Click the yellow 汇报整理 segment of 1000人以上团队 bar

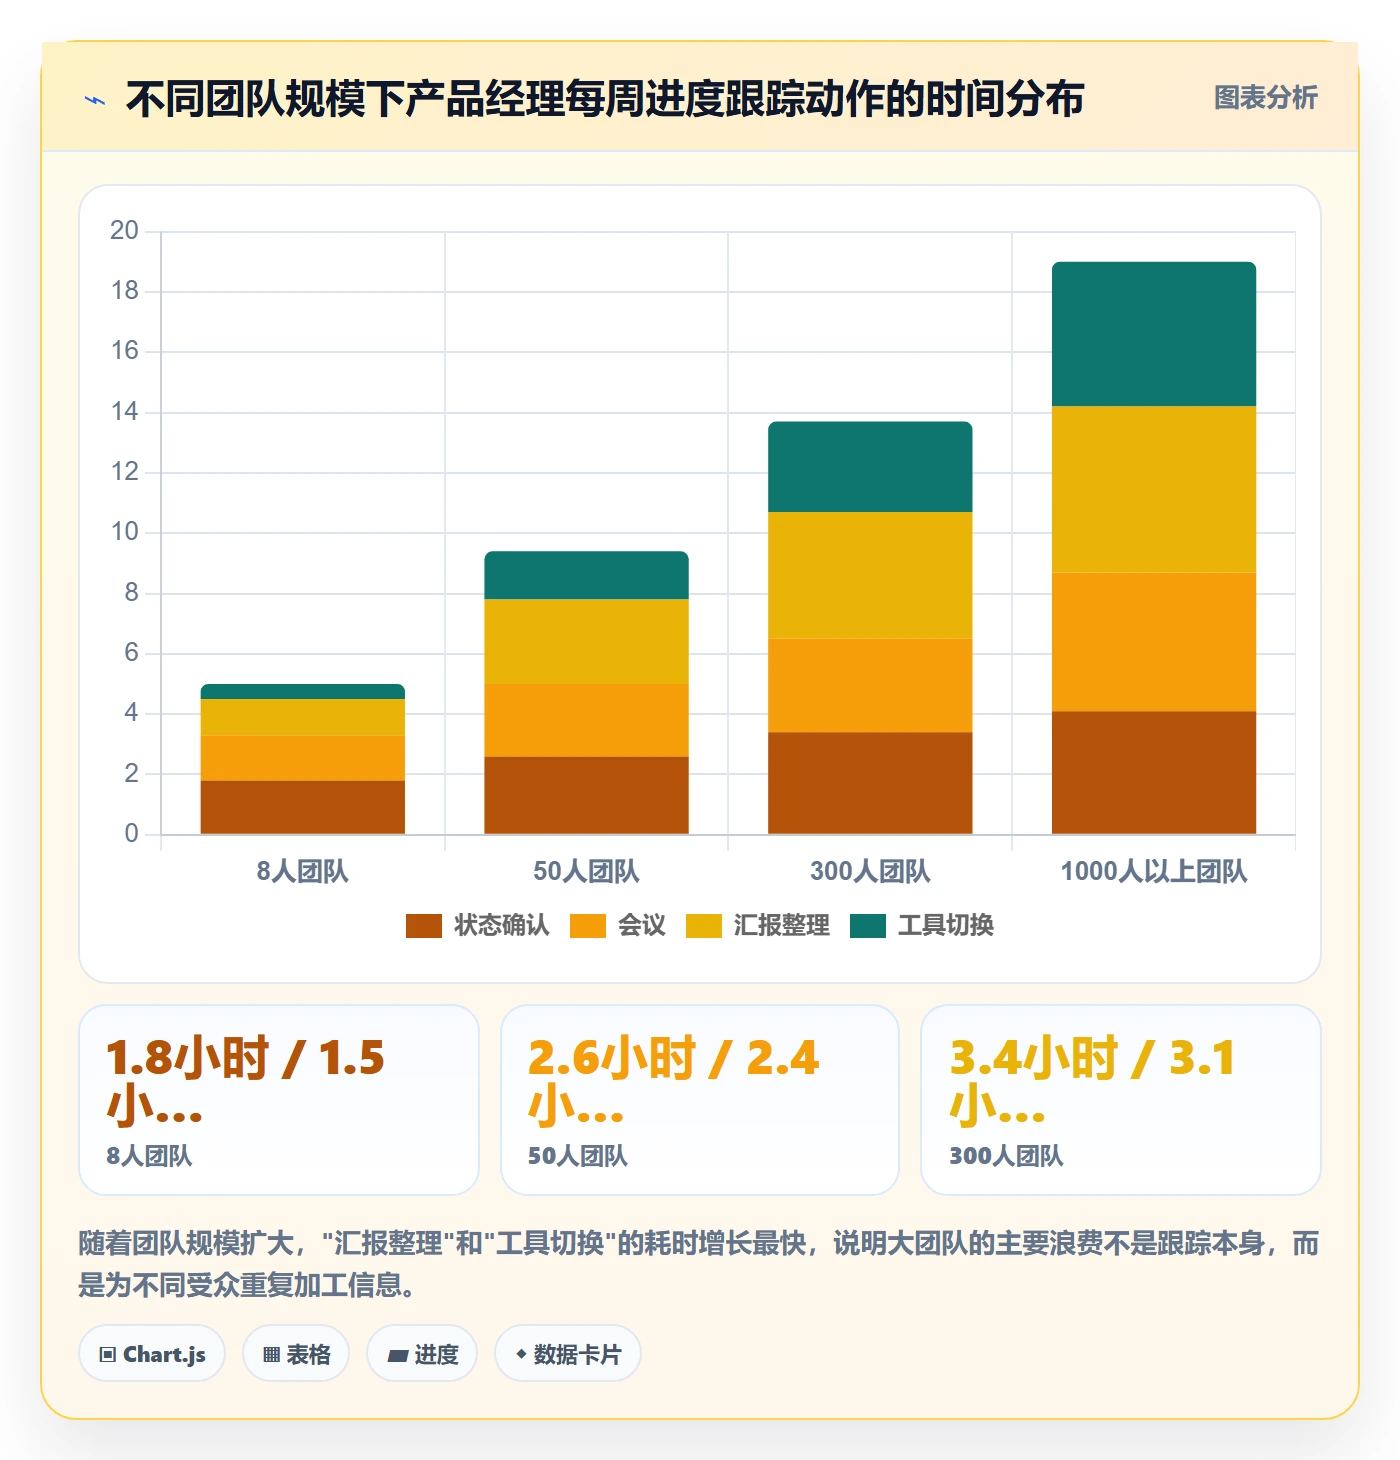1154,489
